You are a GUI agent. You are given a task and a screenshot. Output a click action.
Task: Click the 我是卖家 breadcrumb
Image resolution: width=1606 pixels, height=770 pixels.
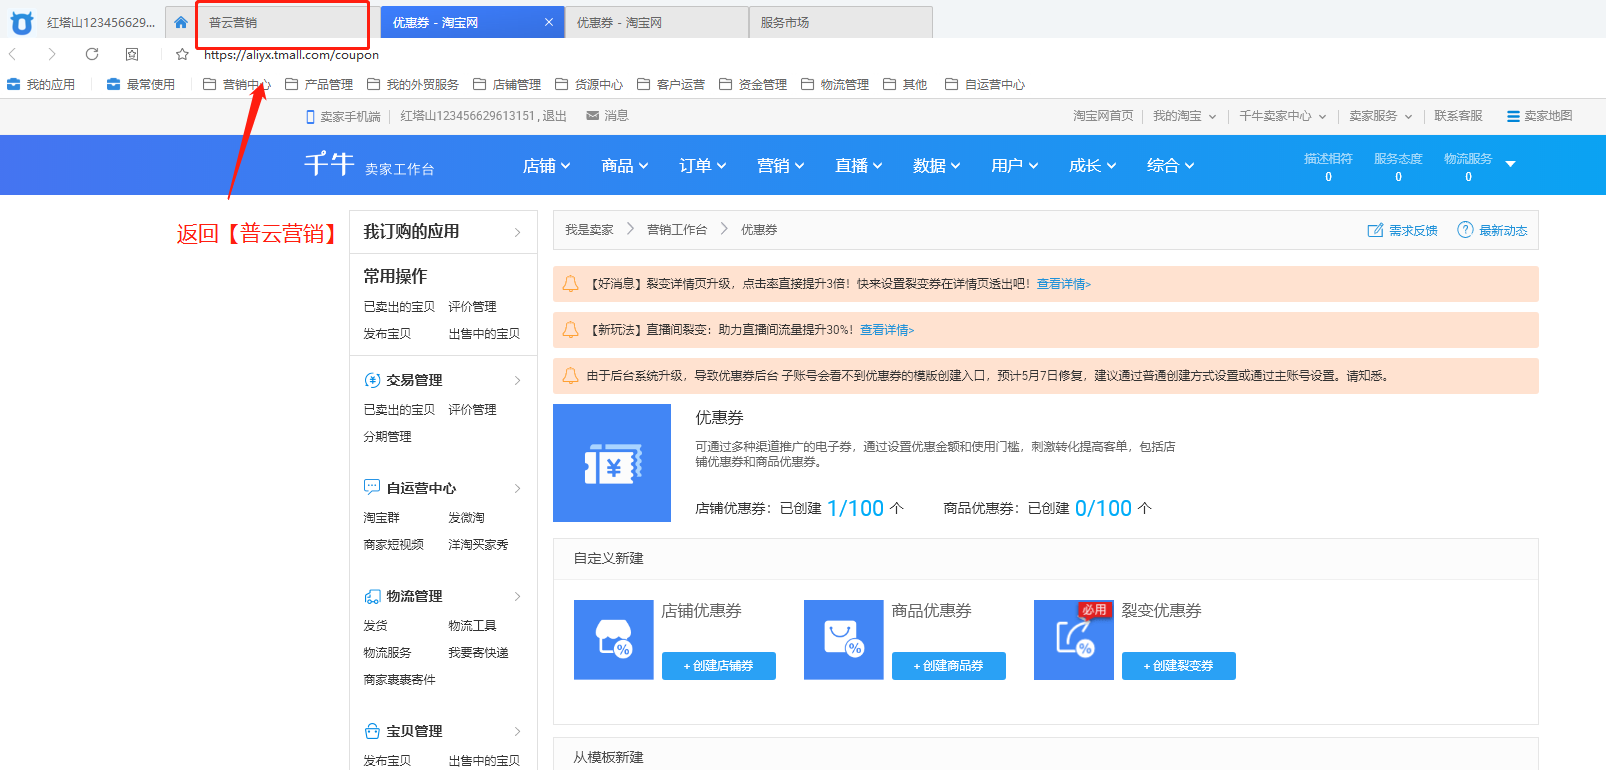[589, 230]
